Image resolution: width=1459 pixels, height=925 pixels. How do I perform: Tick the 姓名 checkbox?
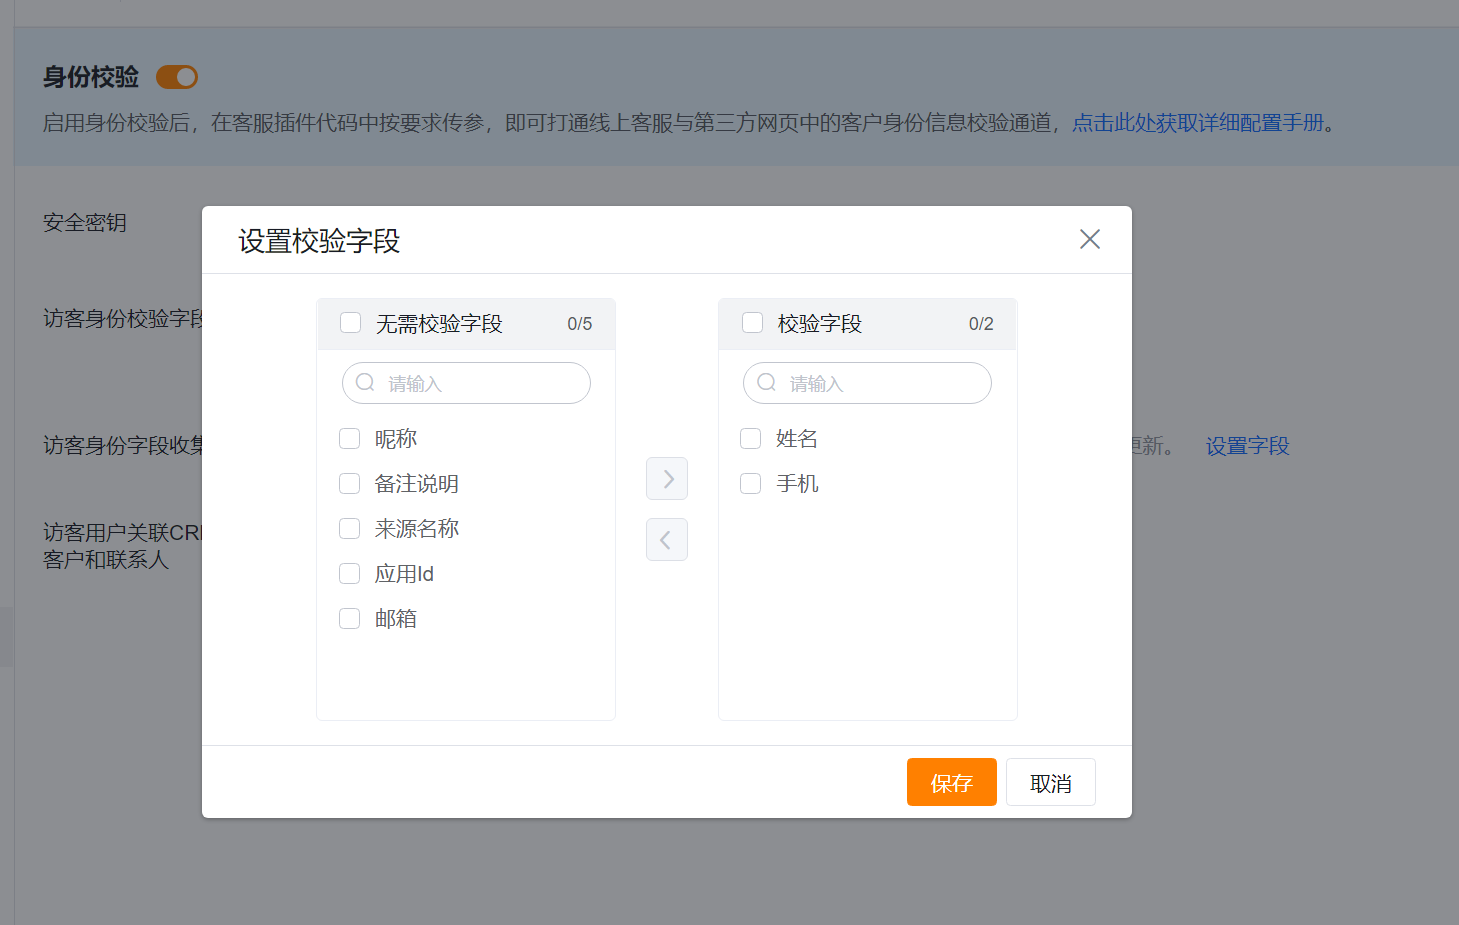pyautogui.click(x=751, y=439)
